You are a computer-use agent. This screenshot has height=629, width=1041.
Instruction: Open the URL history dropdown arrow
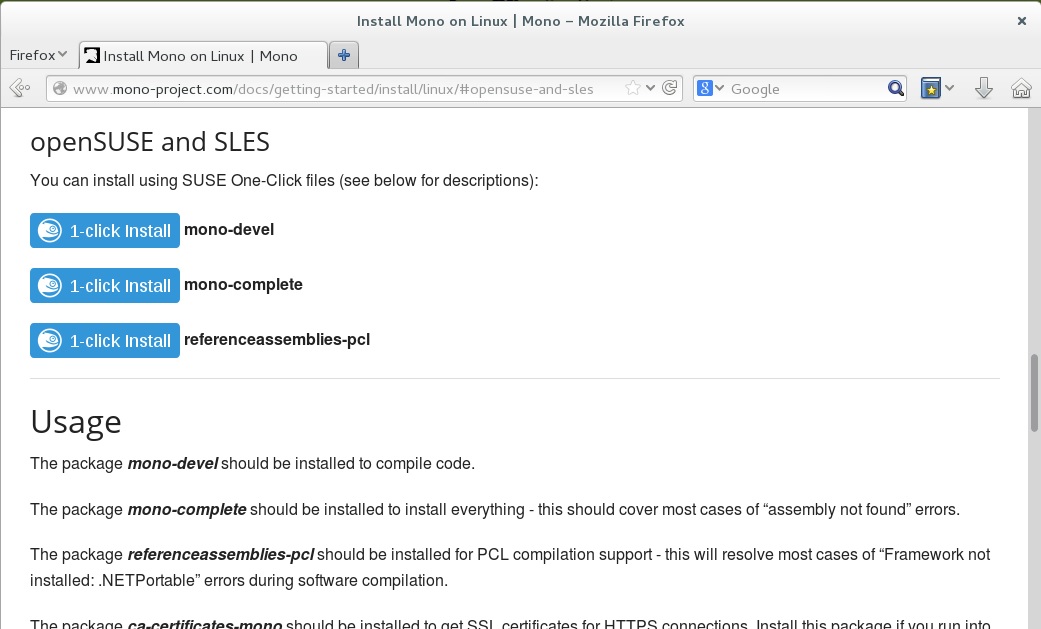[651, 89]
